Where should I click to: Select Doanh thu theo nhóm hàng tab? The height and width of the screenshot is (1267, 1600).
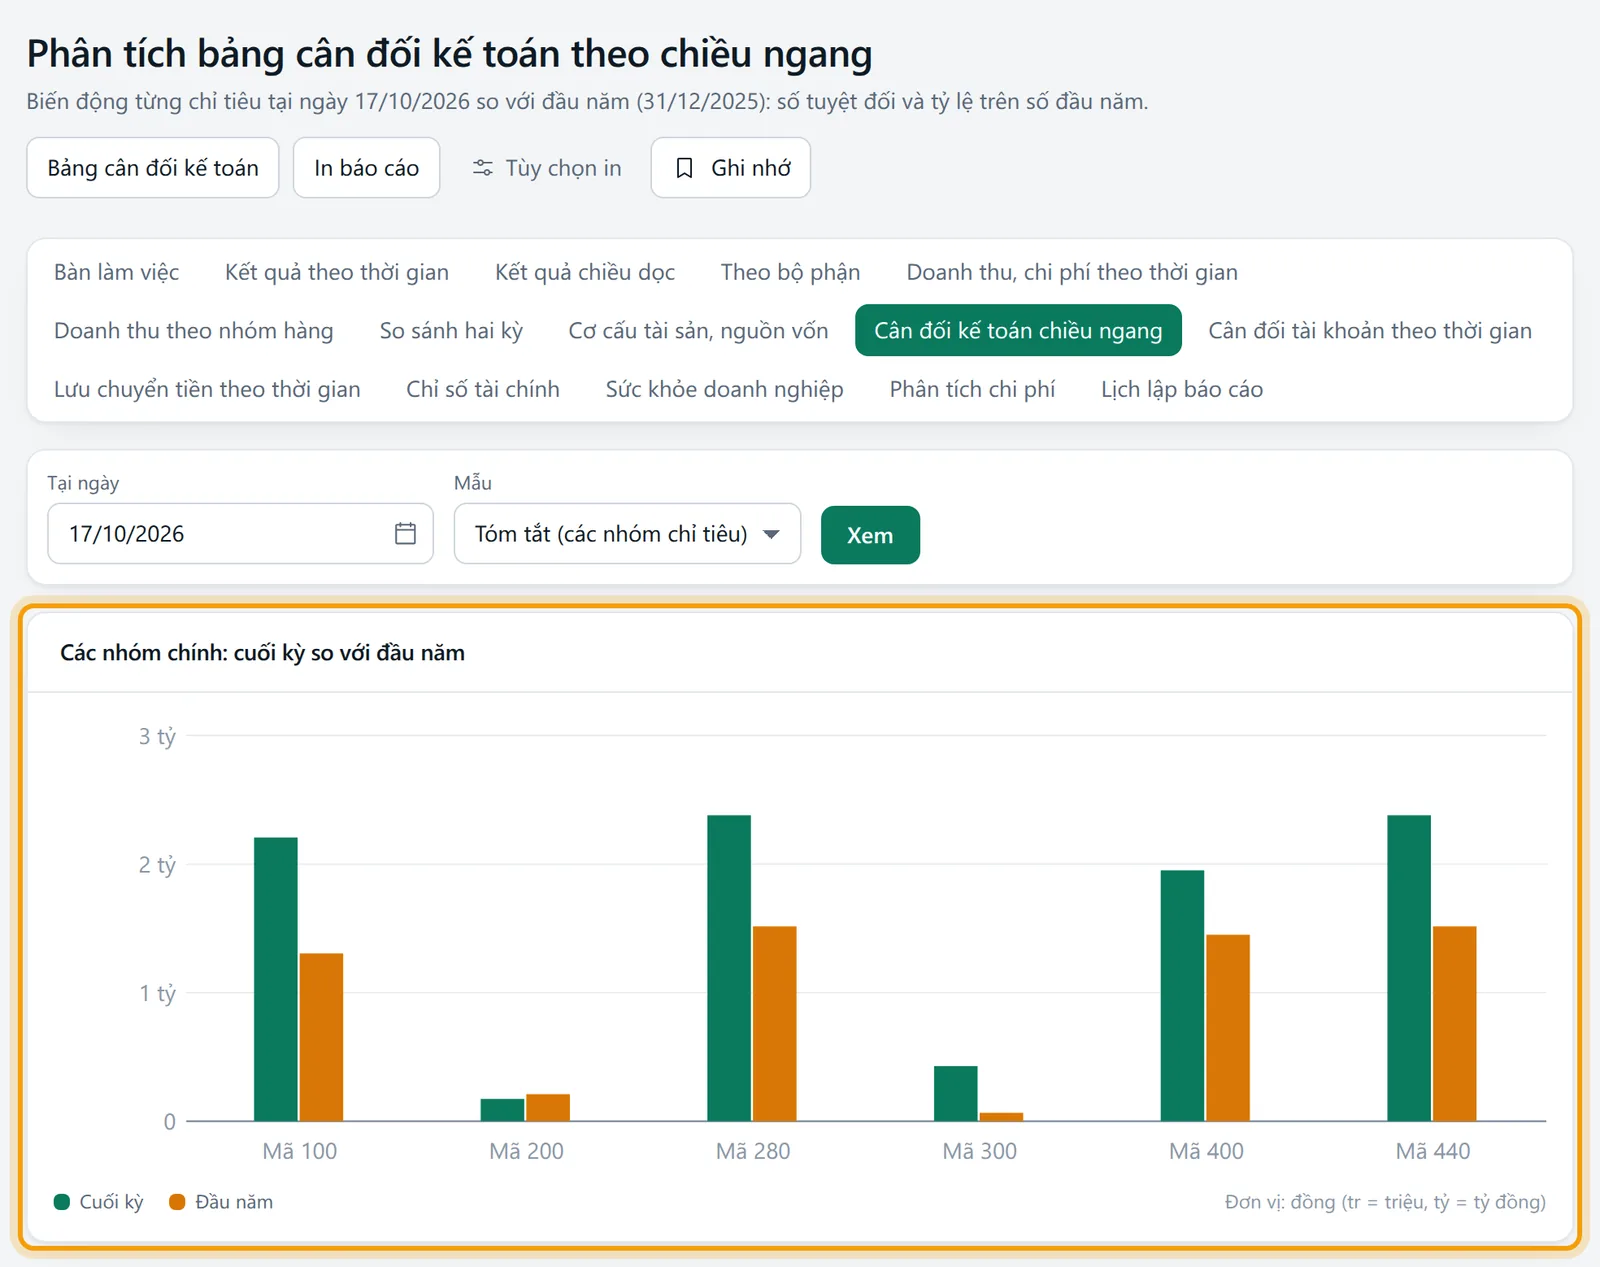coord(194,331)
